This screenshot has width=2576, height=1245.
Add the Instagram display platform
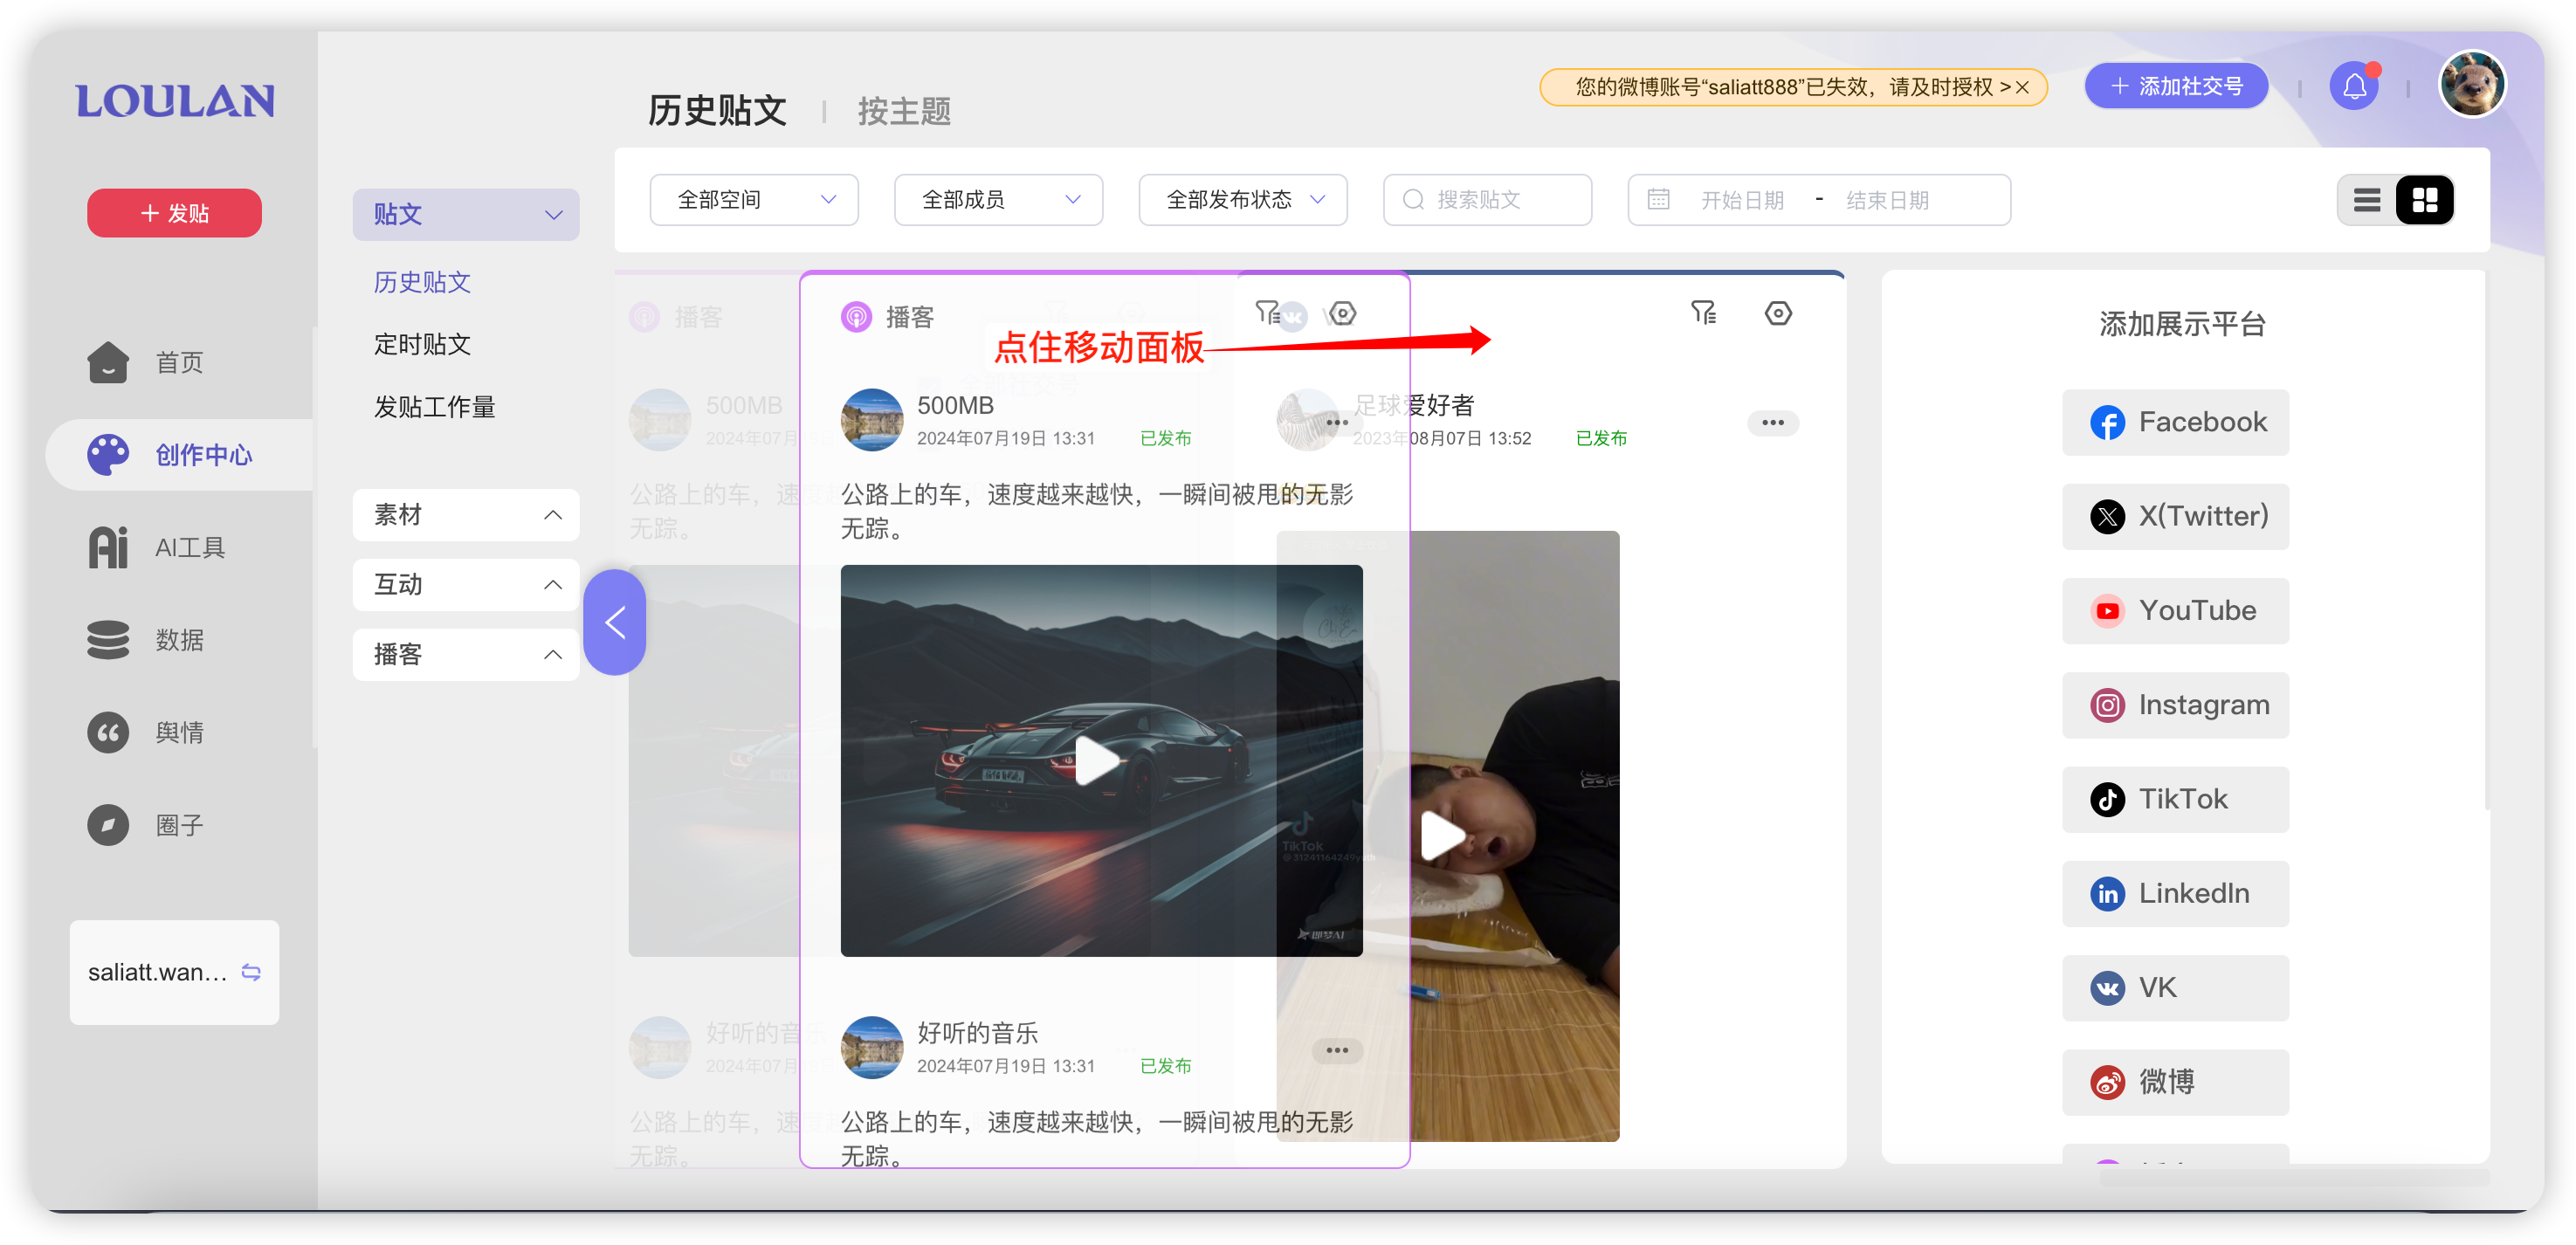(2175, 705)
